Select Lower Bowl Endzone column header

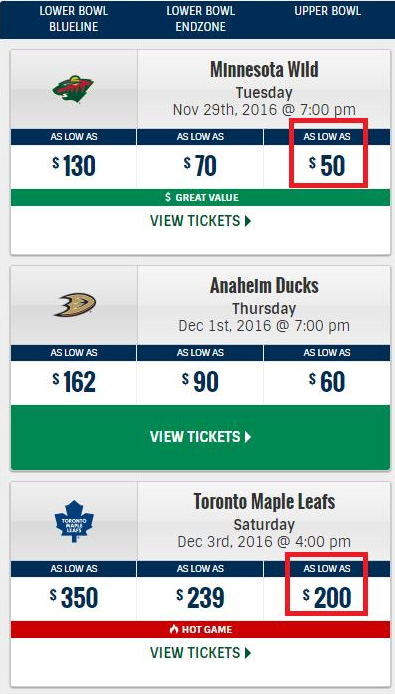pos(201,19)
